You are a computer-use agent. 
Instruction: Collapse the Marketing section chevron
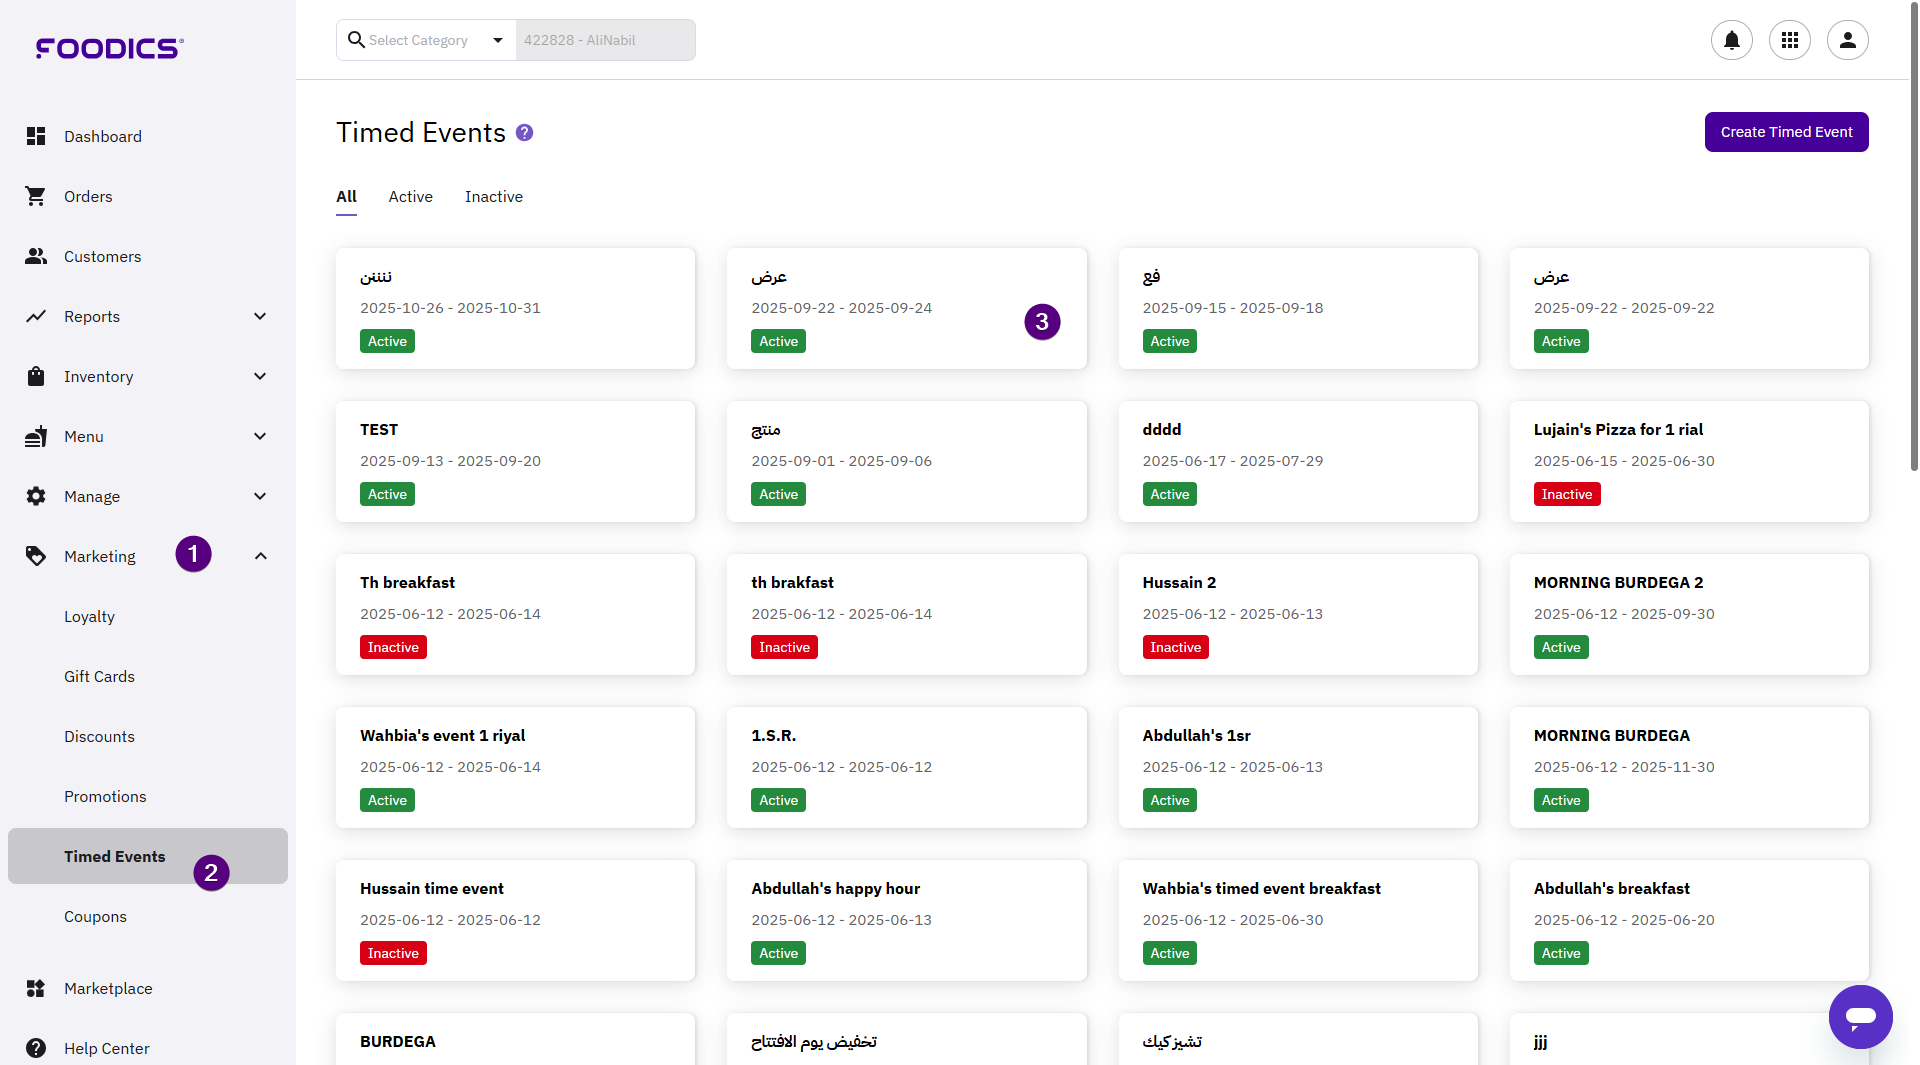(260, 556)
